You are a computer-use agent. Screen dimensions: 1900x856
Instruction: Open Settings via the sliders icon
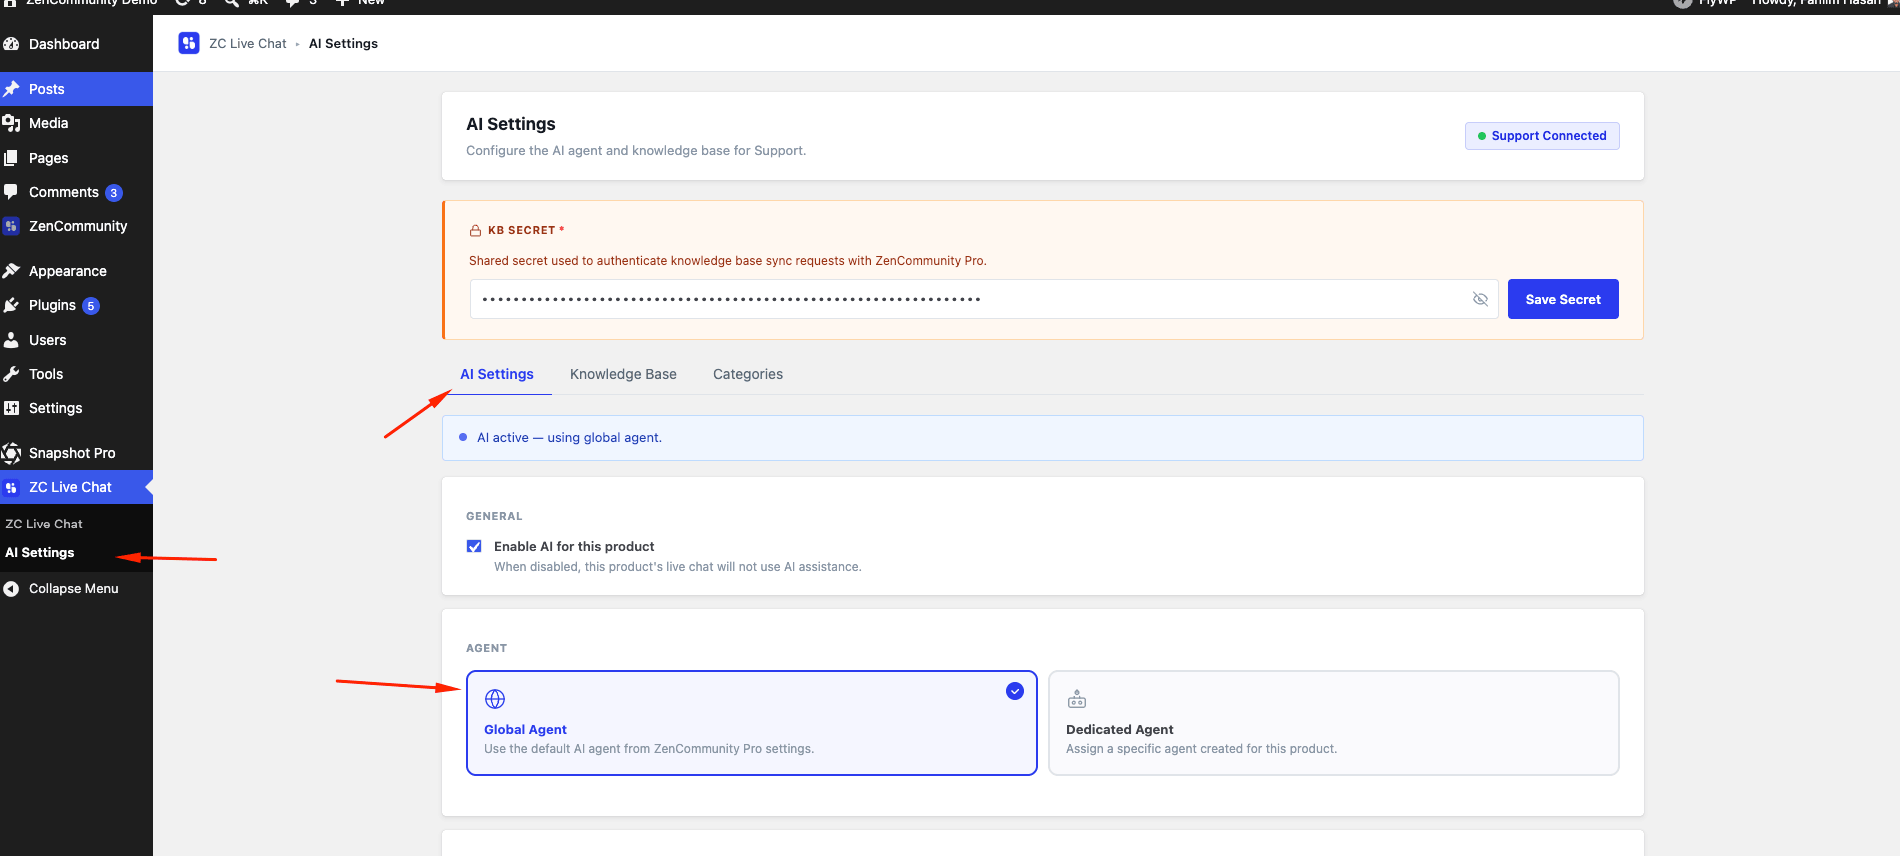click(12, 408)
